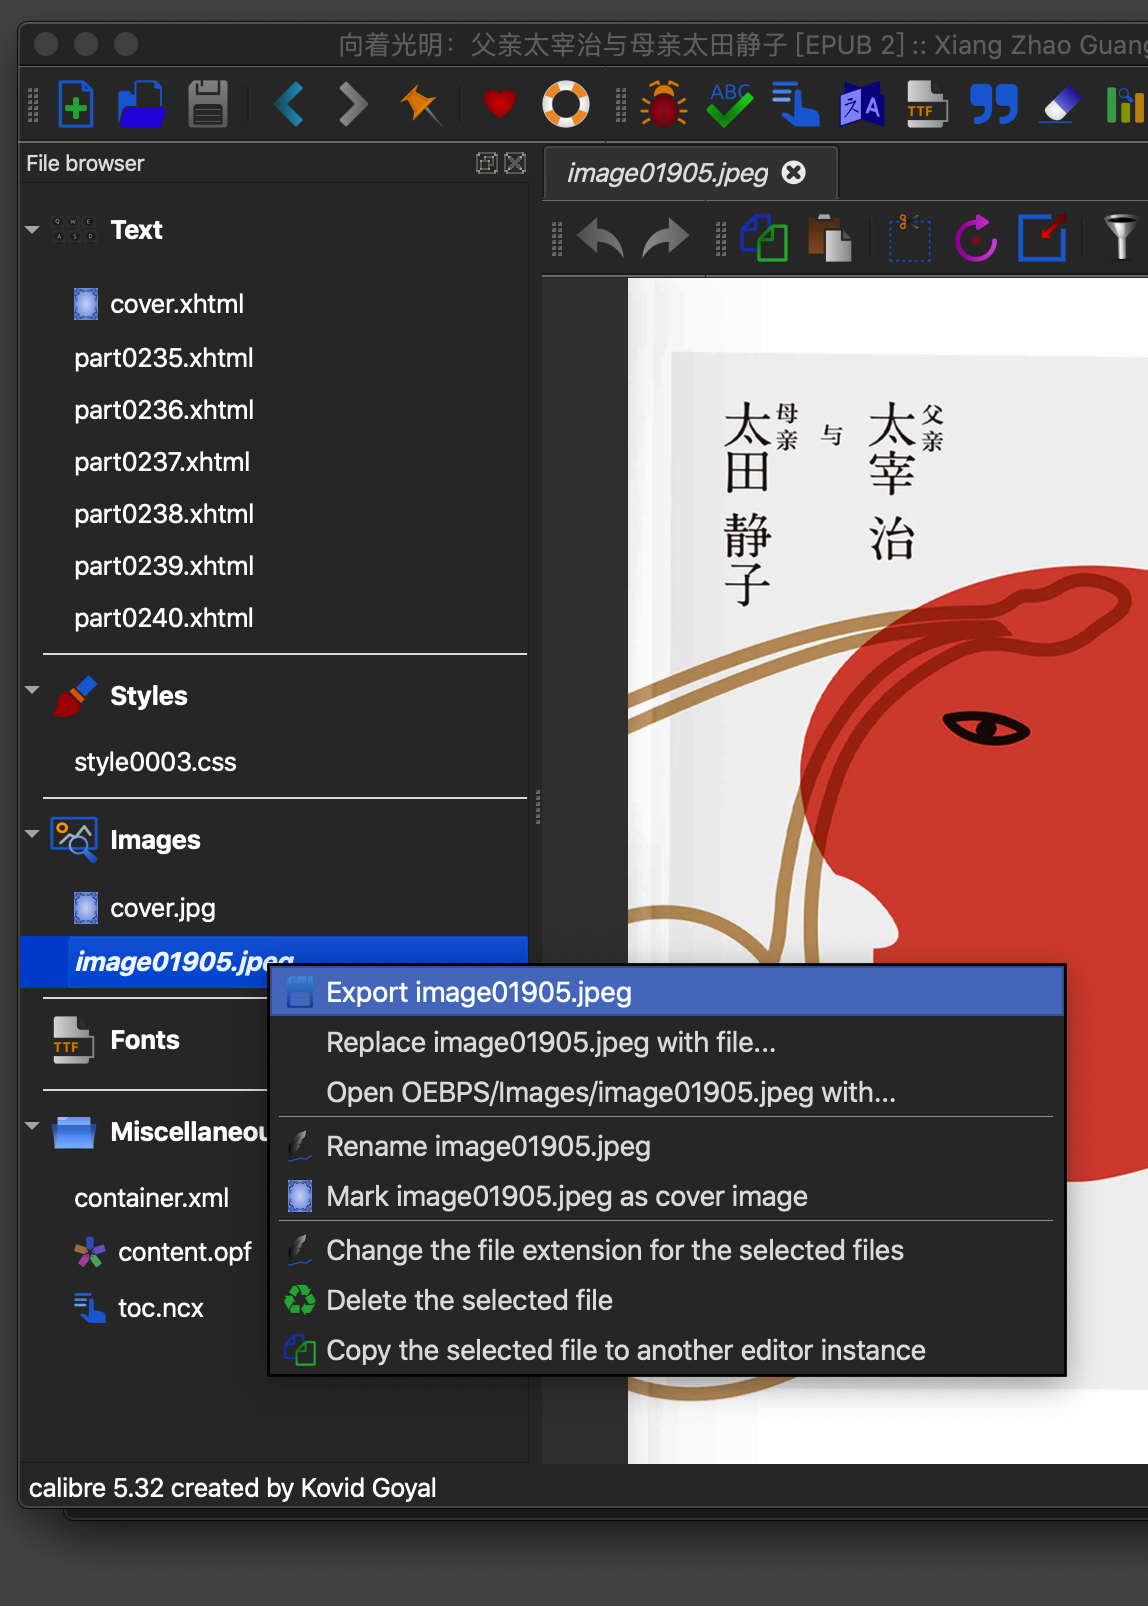
Task: Go forward with gray right arrow
Action: (352, 104)
